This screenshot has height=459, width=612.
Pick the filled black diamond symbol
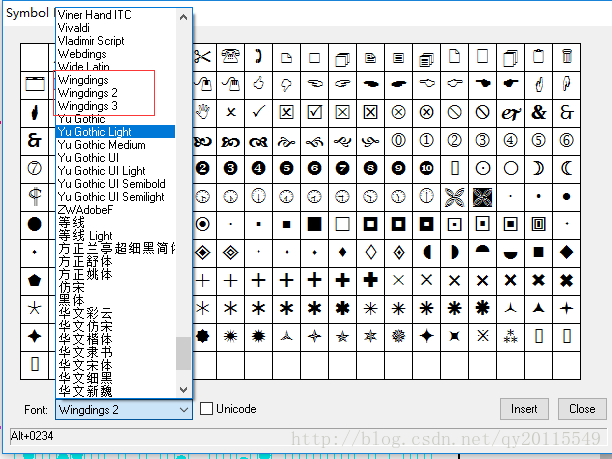(567, 252)
